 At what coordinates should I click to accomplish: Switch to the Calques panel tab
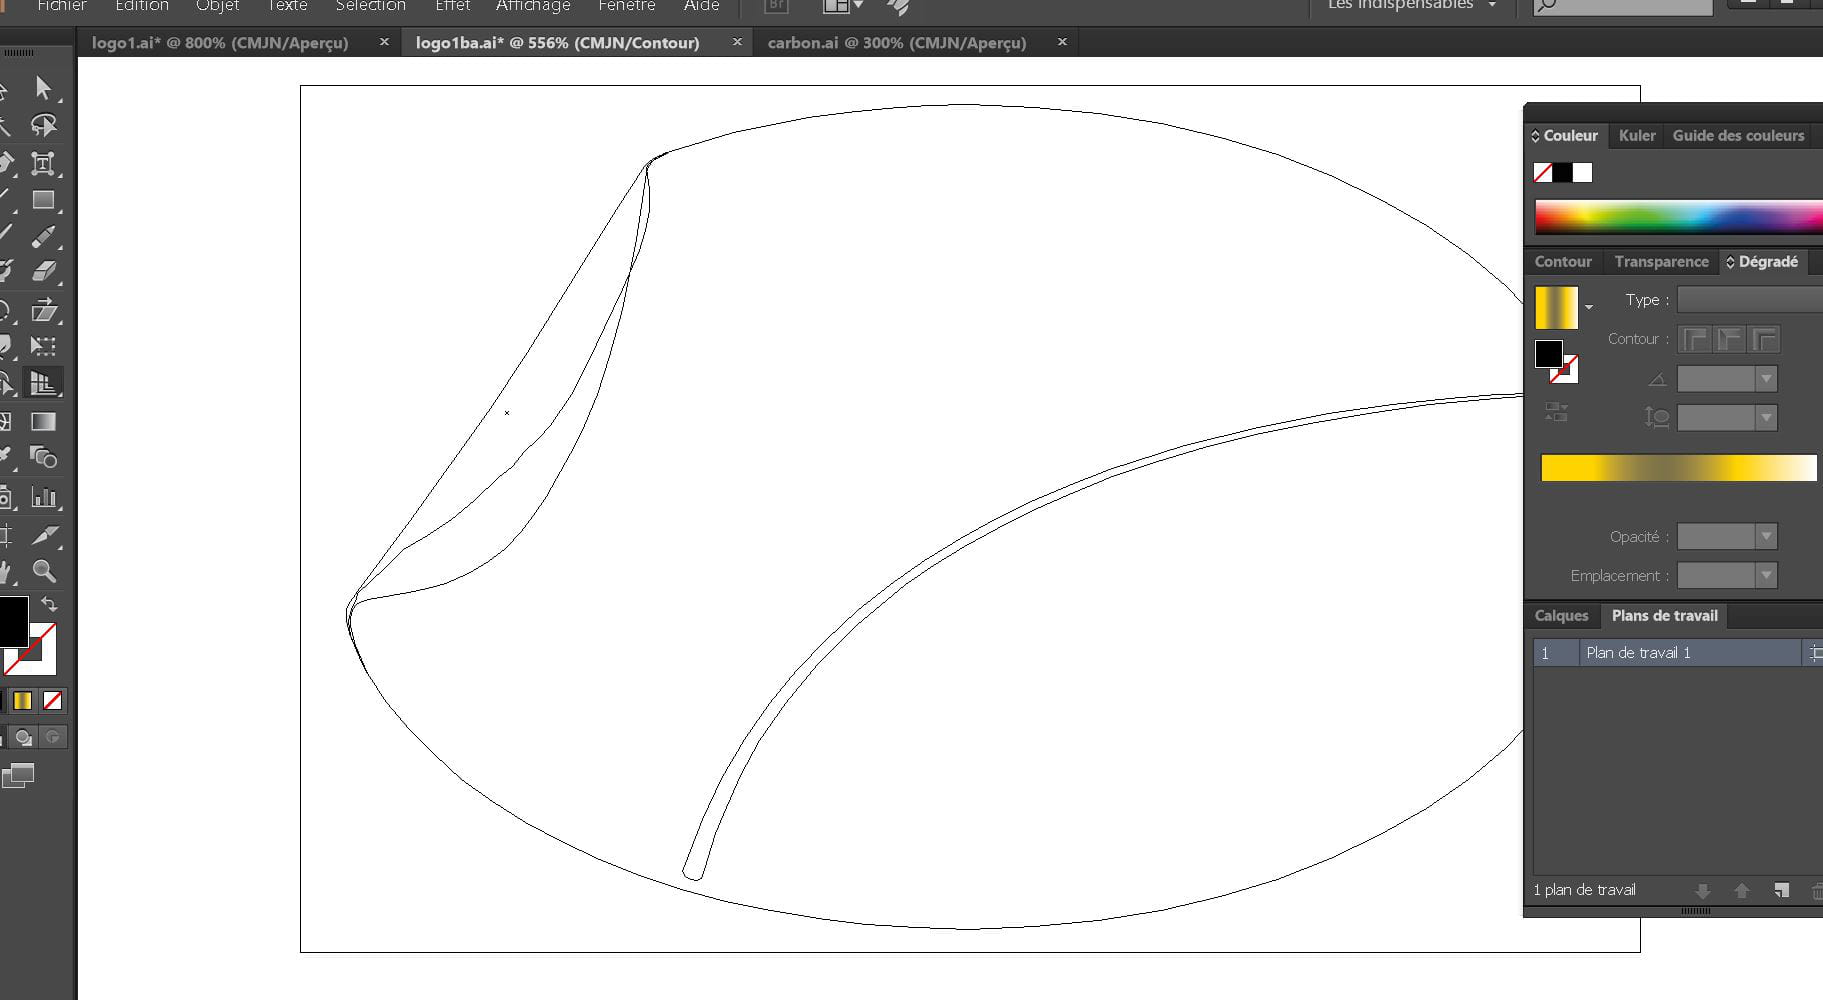1561,616
